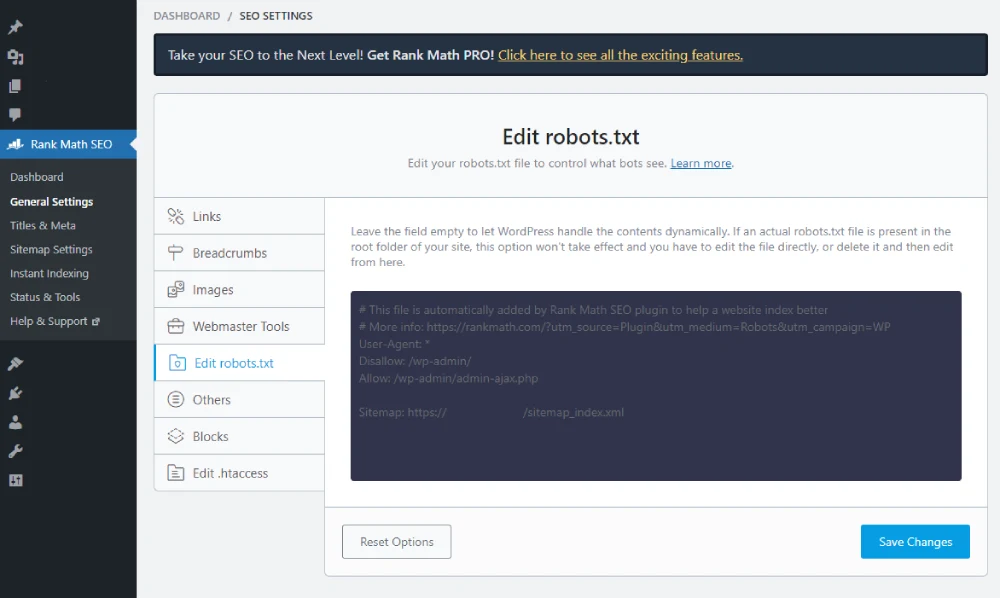This screenshot has width=1000, height=598.
Task: Open the 'Learn more' link
Action: (700, 163)
